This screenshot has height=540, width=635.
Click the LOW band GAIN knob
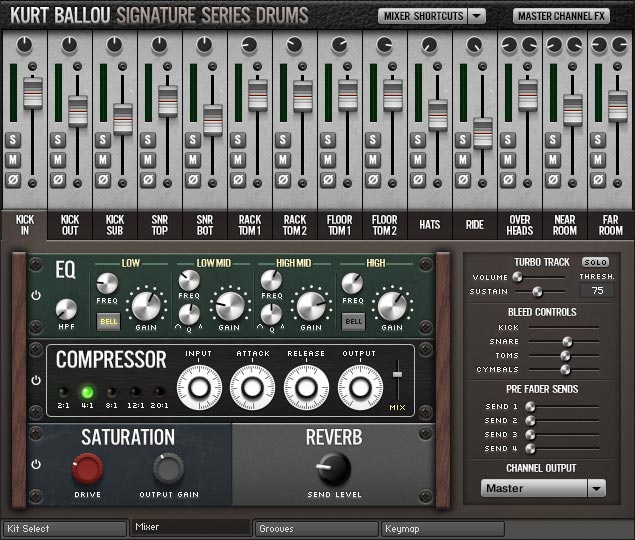point(146,306)
